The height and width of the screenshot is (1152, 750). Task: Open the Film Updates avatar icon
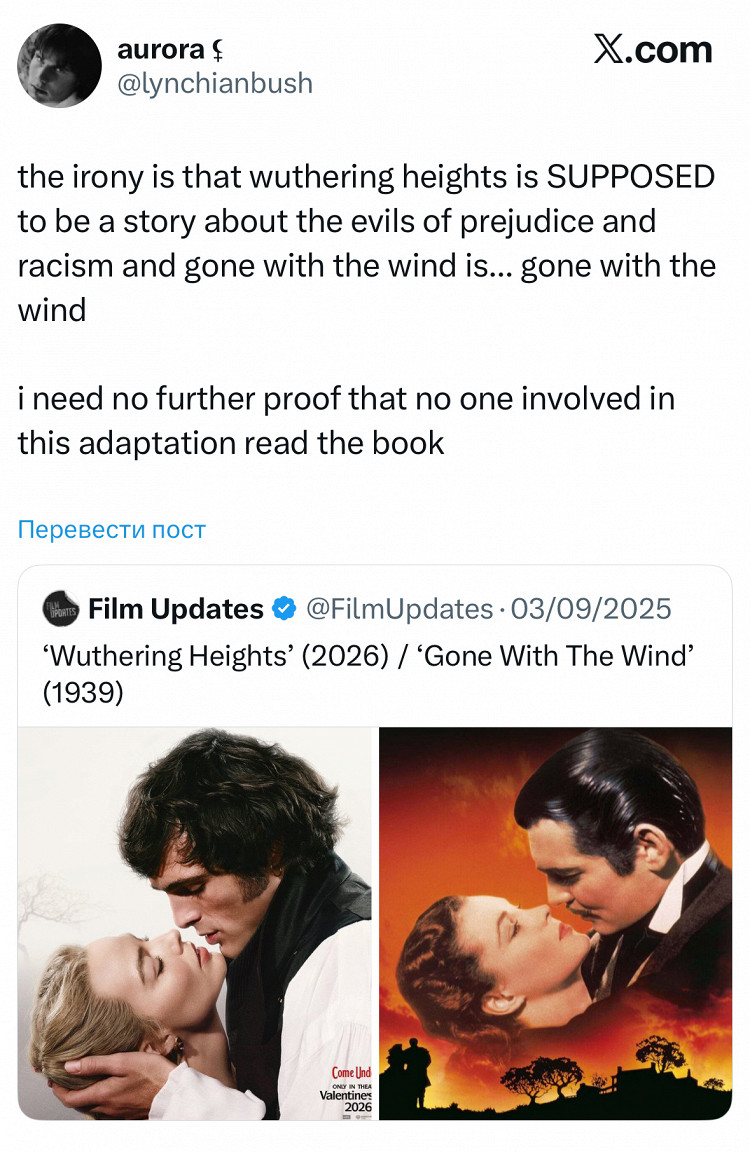pos(60,608)
